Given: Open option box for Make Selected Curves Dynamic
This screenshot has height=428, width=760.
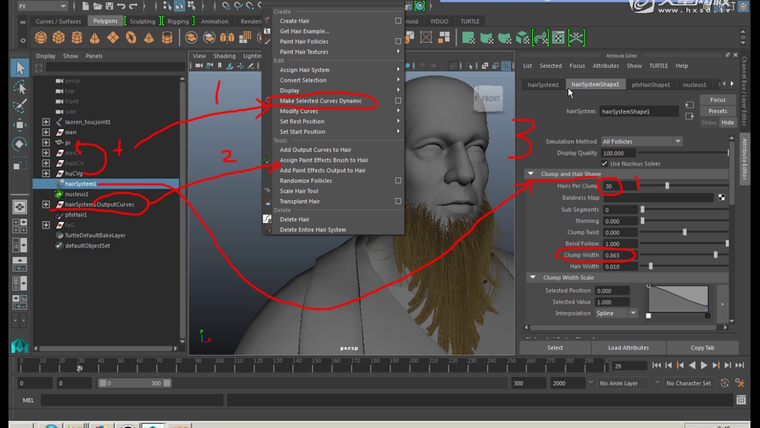Looking at the screenshot, I should (x=398, y=101).
